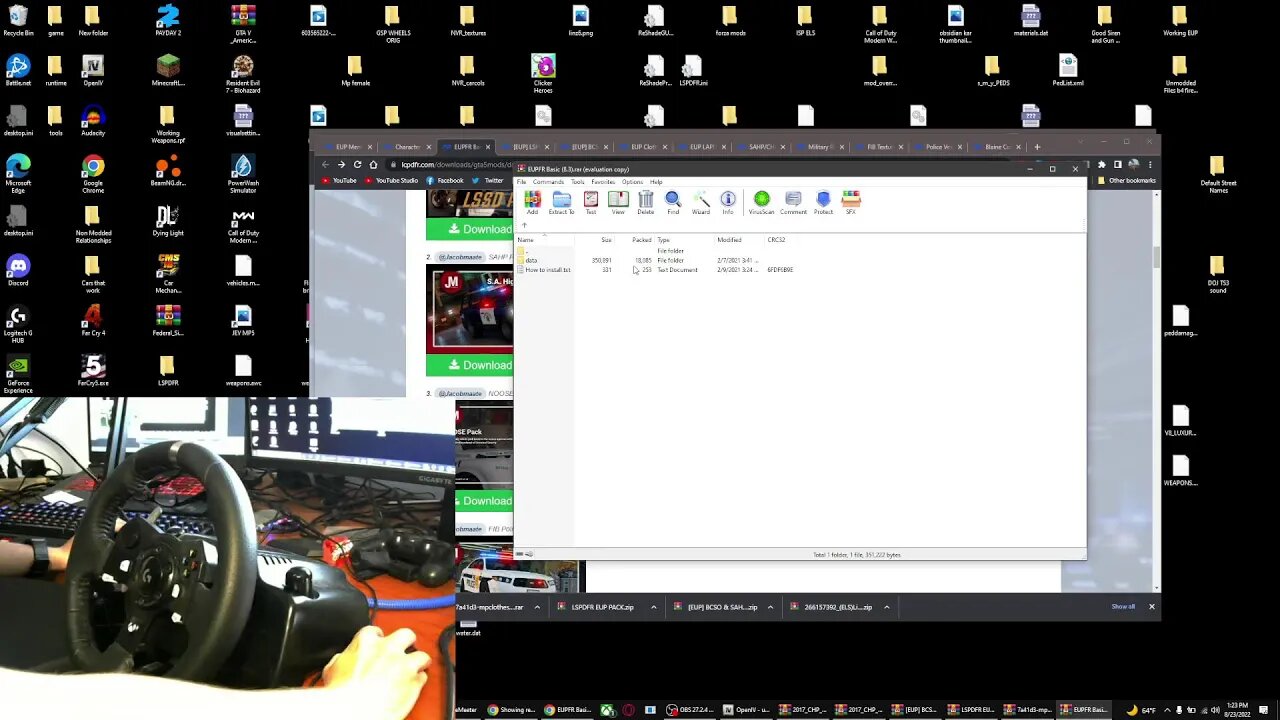Expand options for LSPDFR EUP PACK.zip download
Image resolution: width=1280 pixels, height=720 pixels.
click(654, 607)
